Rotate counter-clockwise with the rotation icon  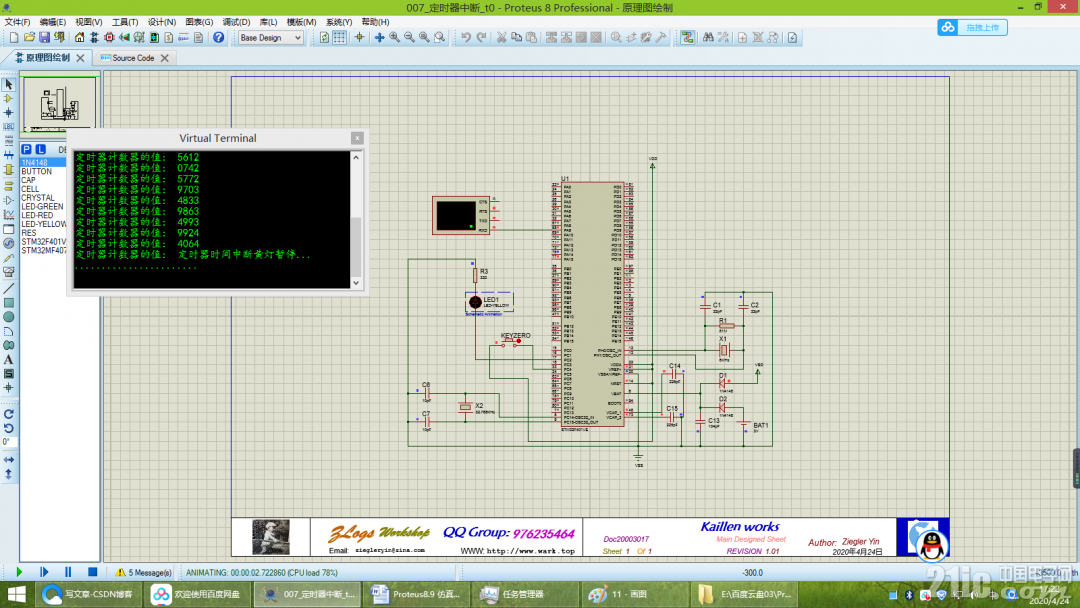coord(8,428)
